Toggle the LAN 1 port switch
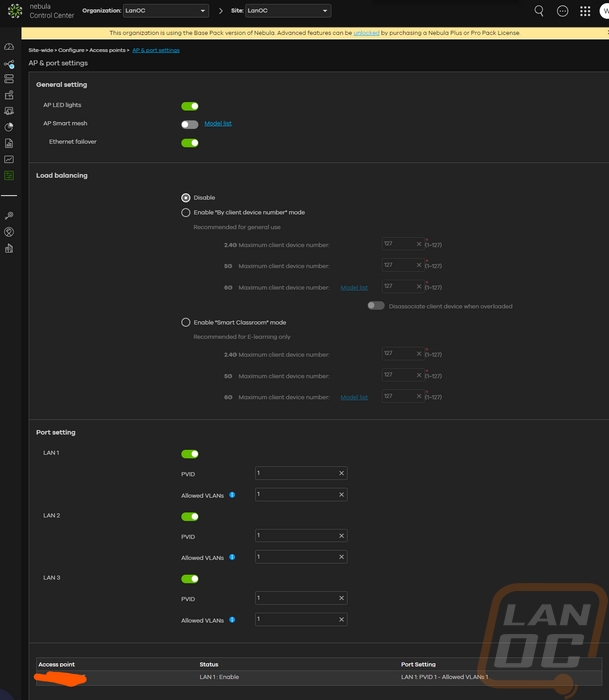The height and width of the screenshot is (700, 609). tap(190, 454)
